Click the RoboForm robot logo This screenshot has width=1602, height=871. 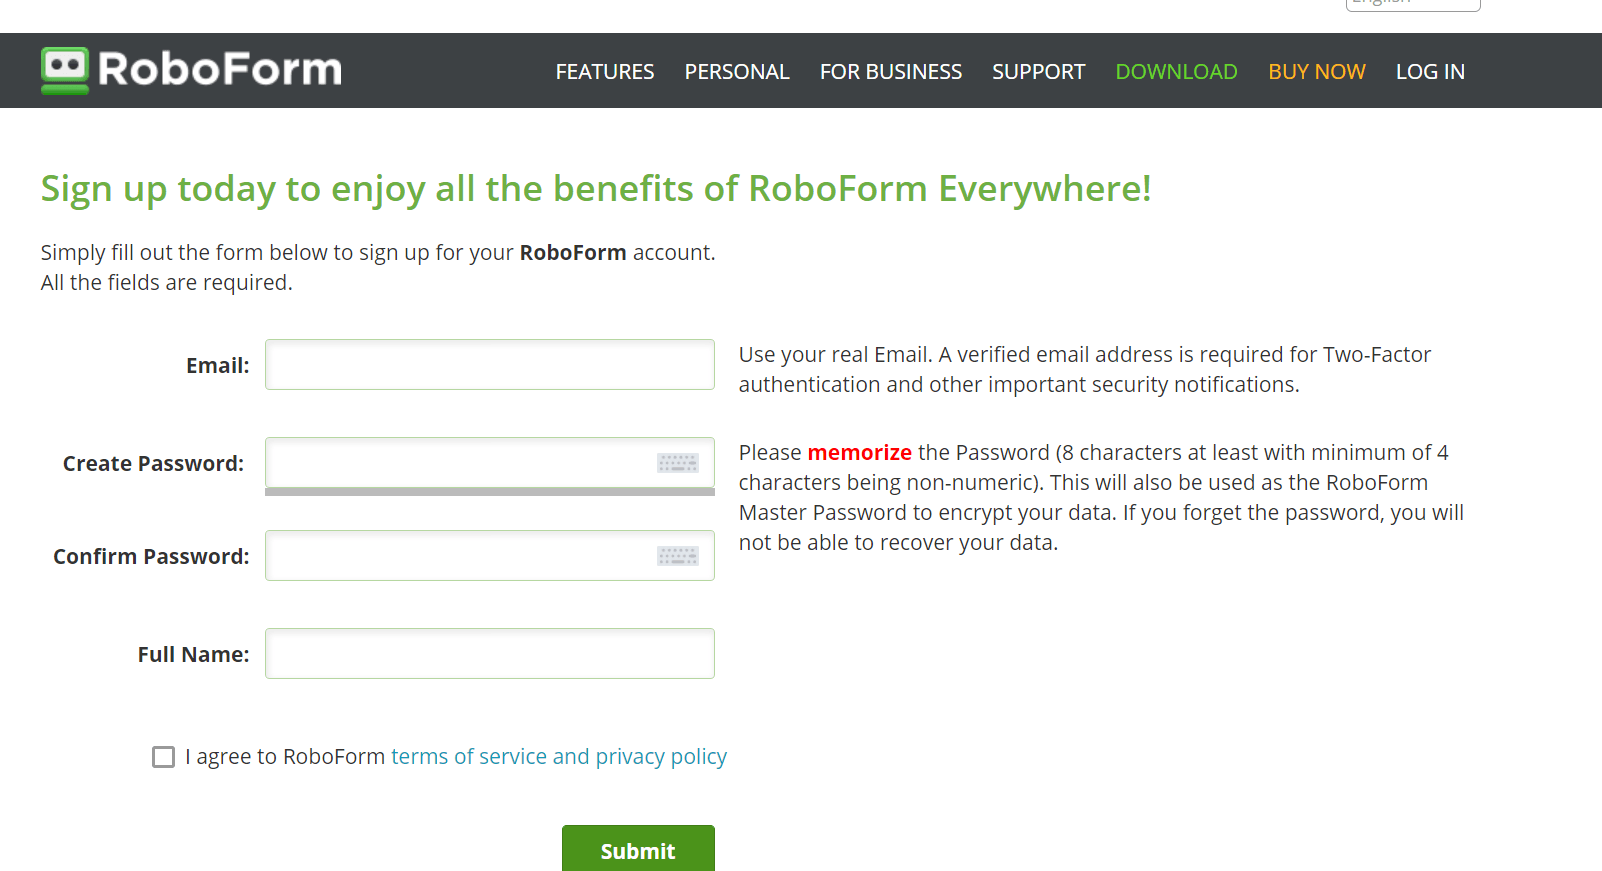point(63,70)
